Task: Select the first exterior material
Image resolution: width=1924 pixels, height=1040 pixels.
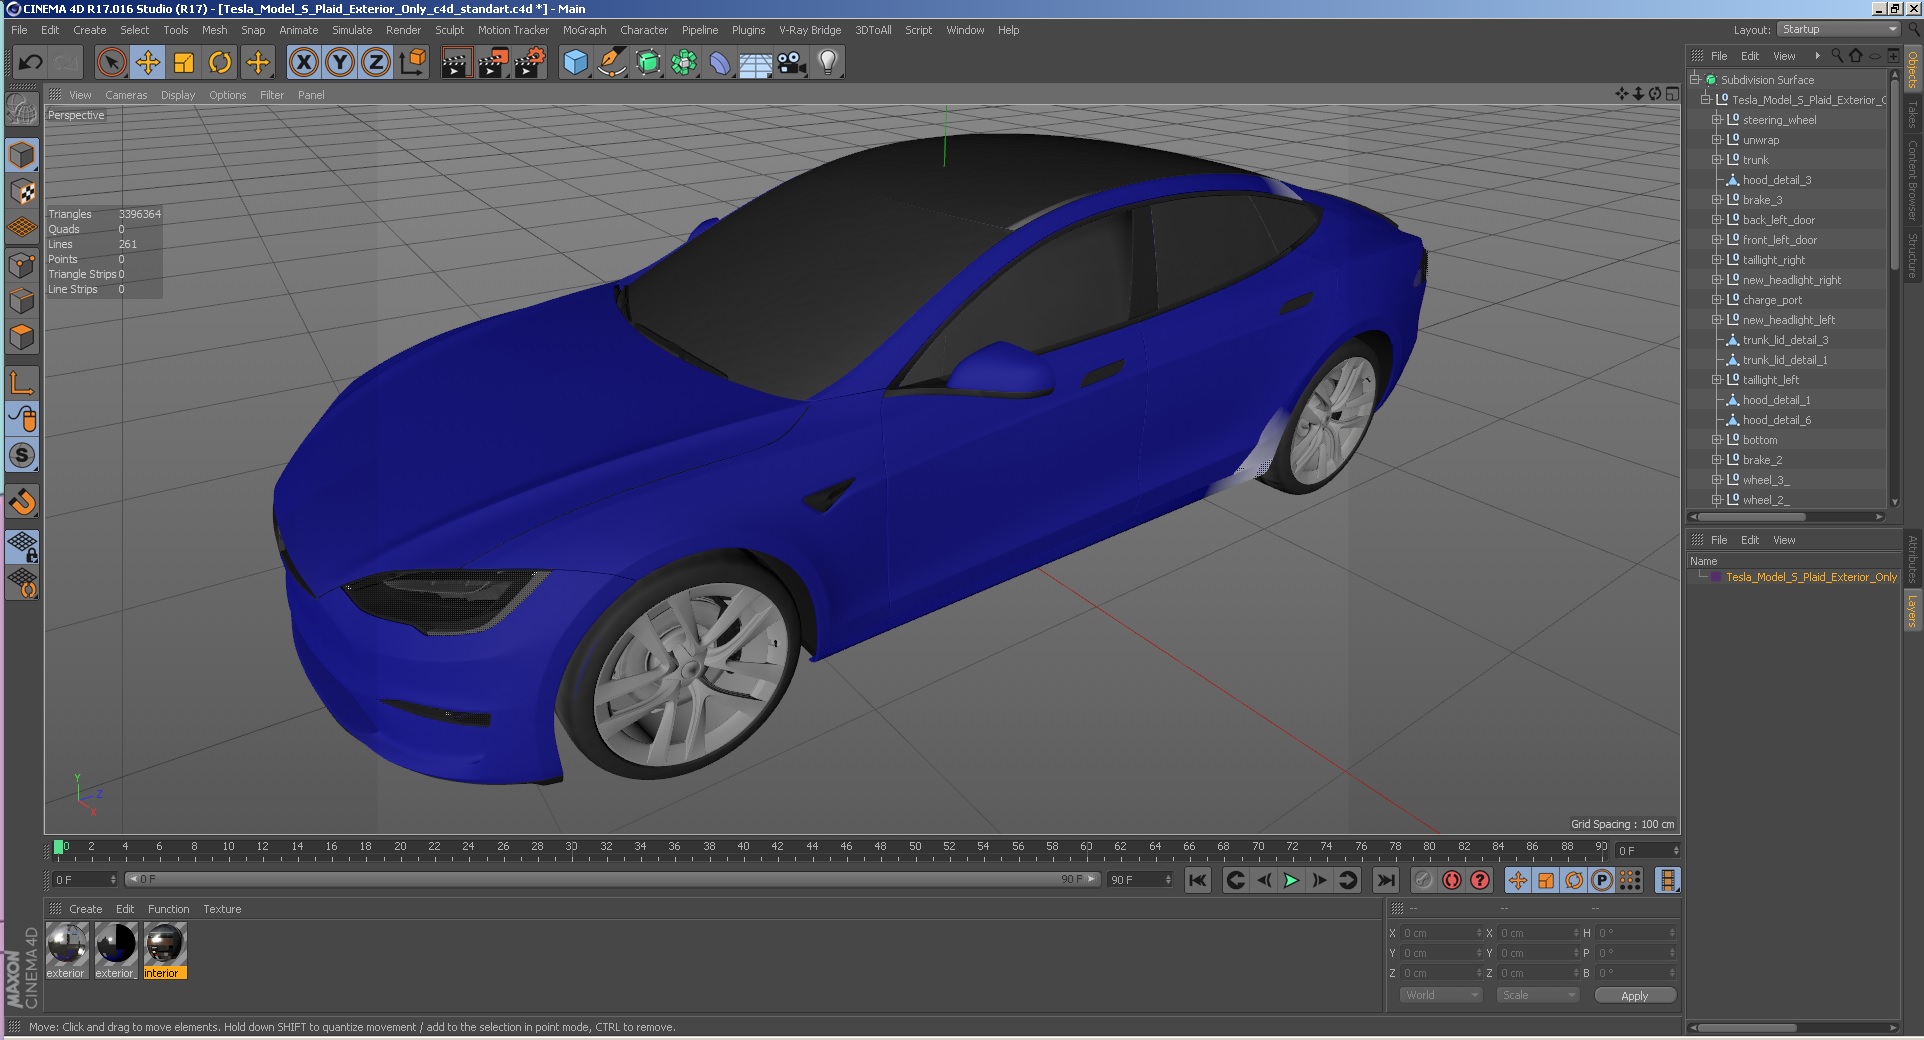Action: pyautogui.click(x=67, y=950)
